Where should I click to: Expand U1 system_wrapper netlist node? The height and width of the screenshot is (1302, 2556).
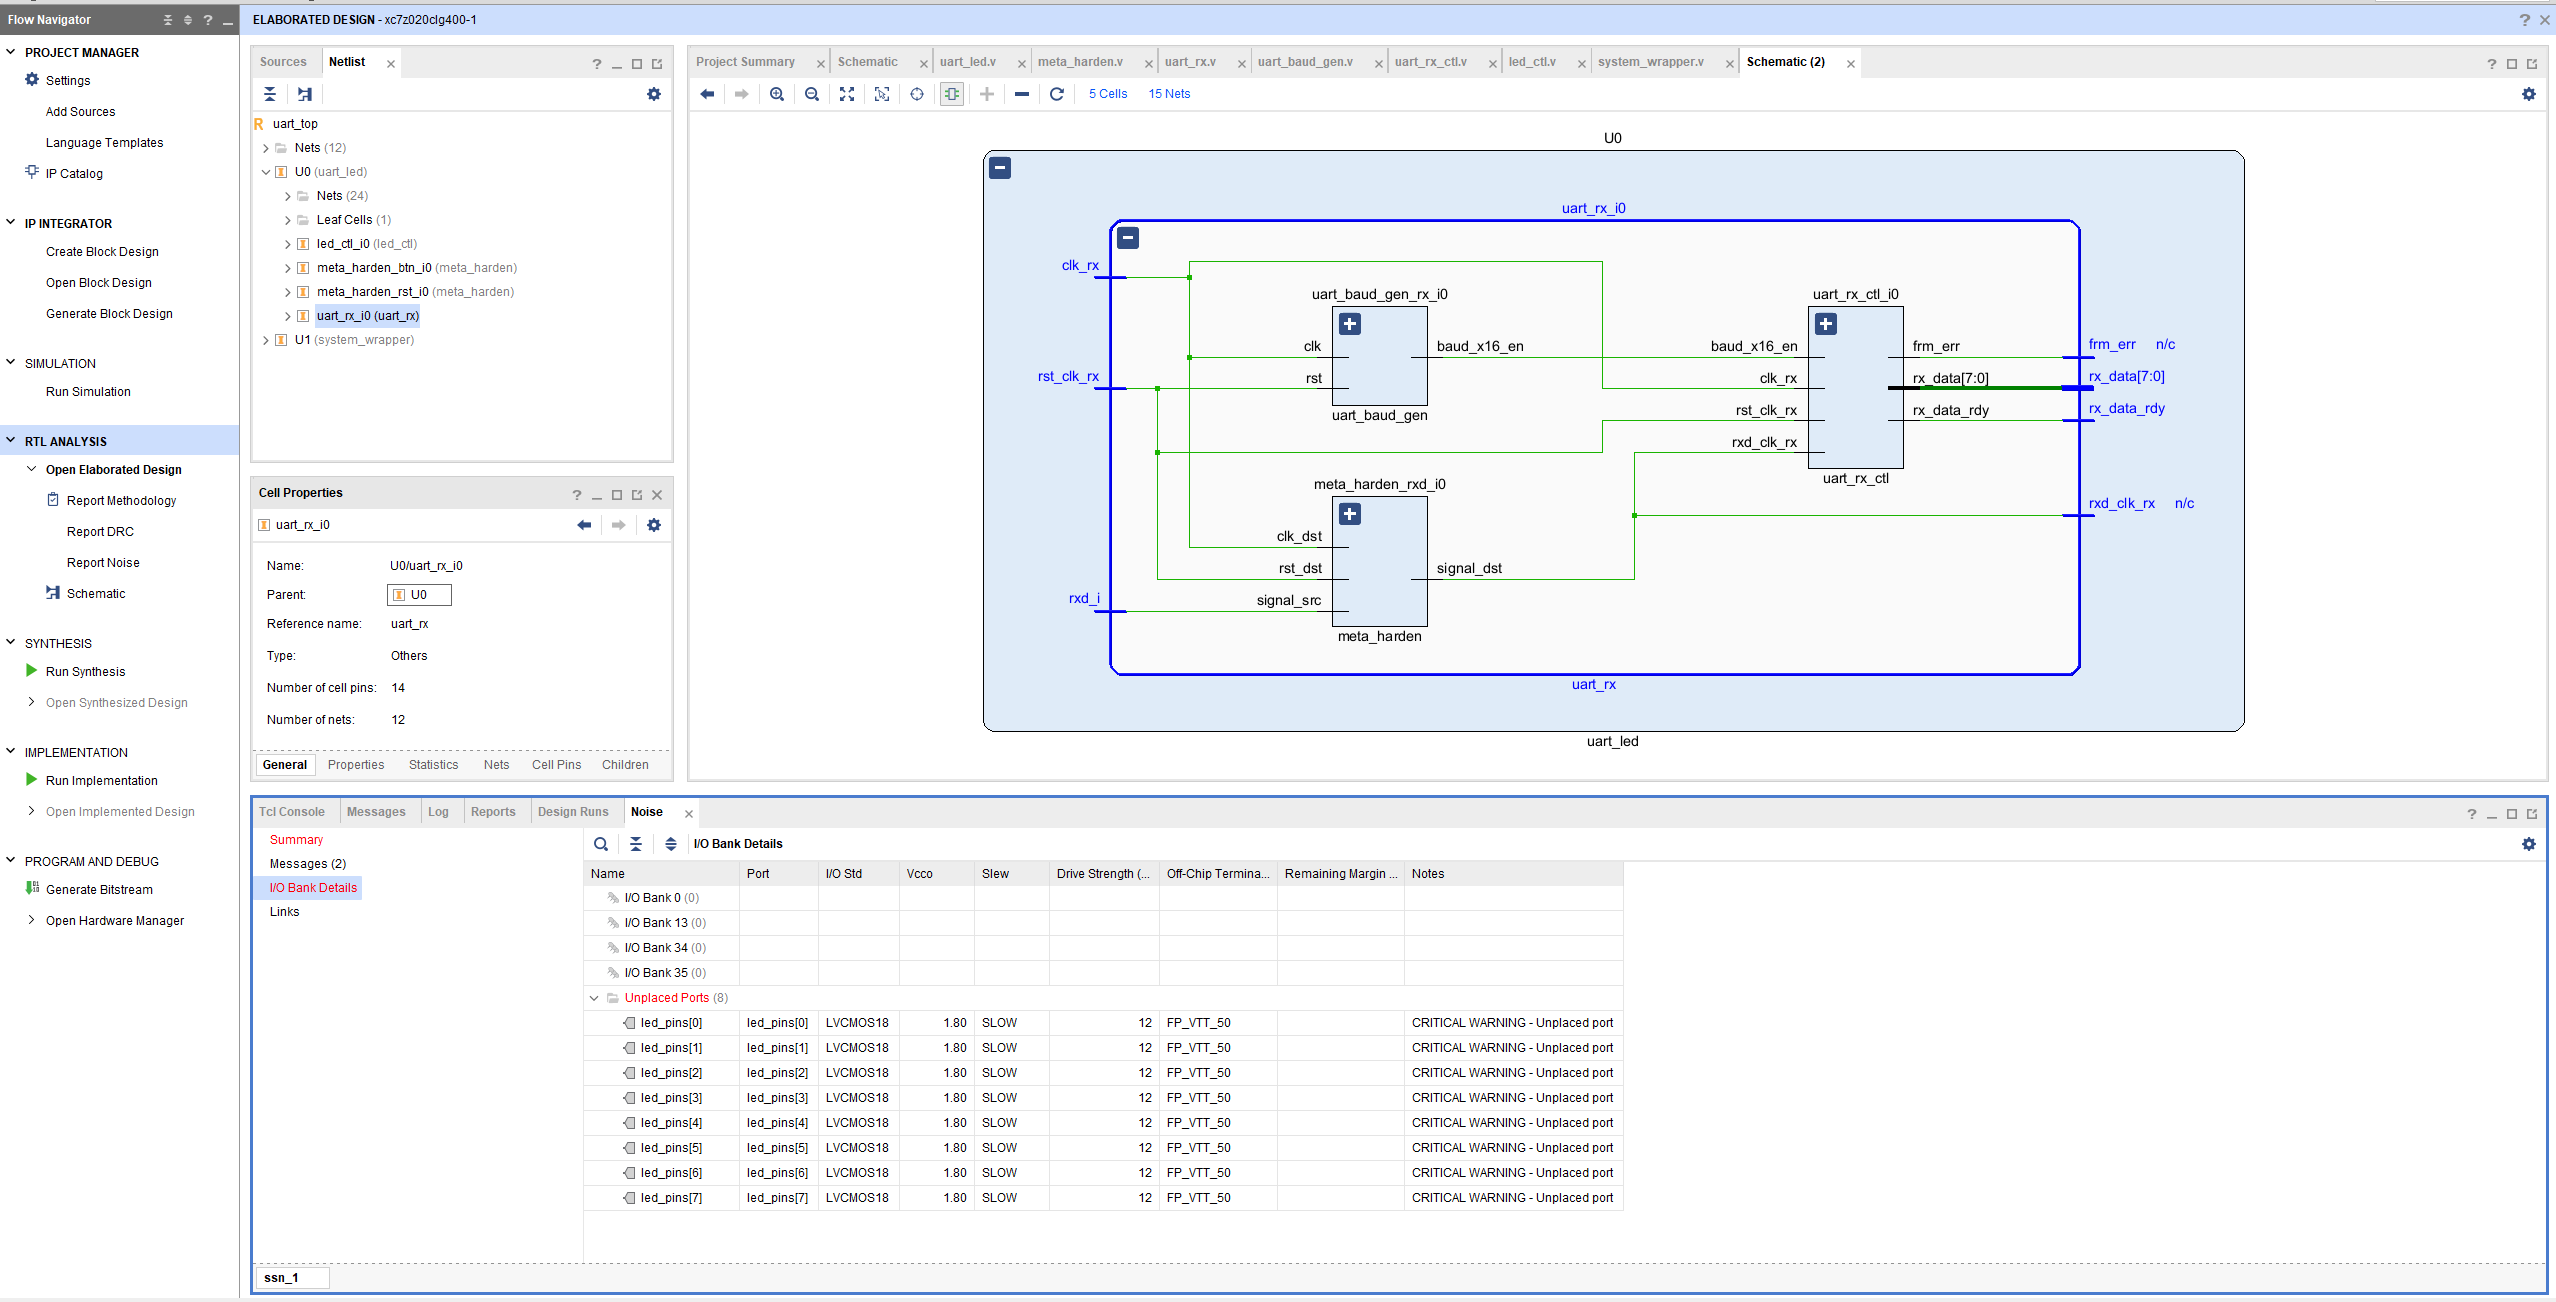tap(266, 340)
